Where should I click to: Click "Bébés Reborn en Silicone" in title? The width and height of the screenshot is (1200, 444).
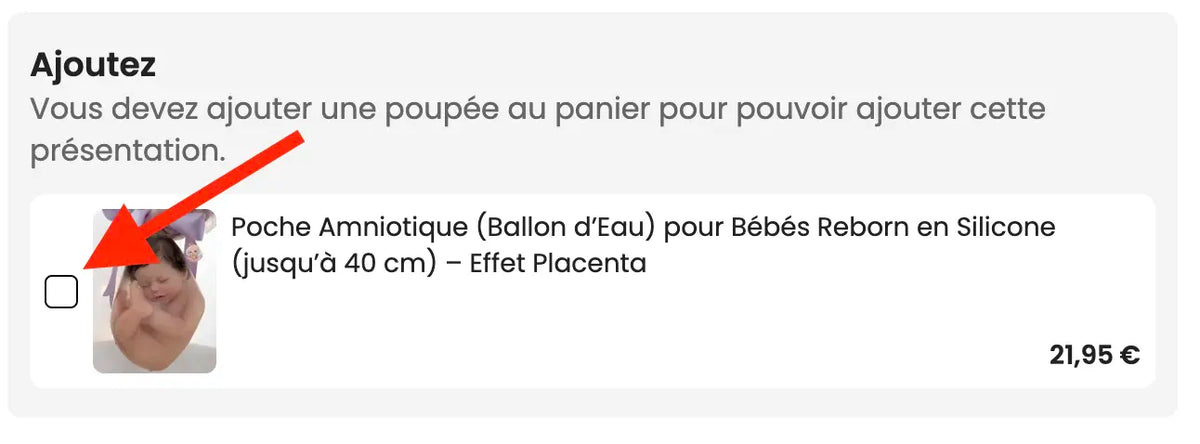[x=893, y=227]
